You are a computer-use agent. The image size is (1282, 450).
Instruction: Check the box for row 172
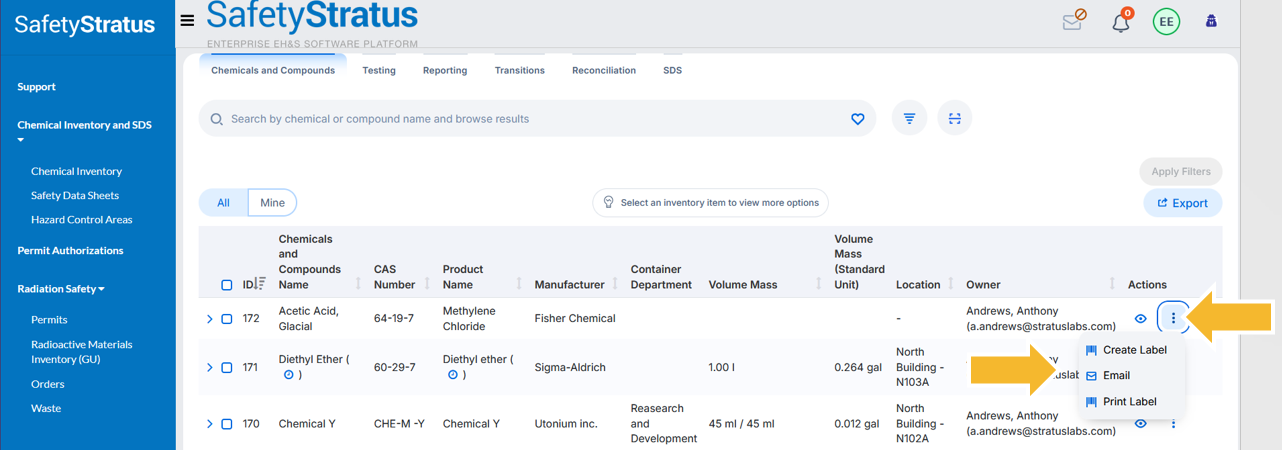coord(227,319)
